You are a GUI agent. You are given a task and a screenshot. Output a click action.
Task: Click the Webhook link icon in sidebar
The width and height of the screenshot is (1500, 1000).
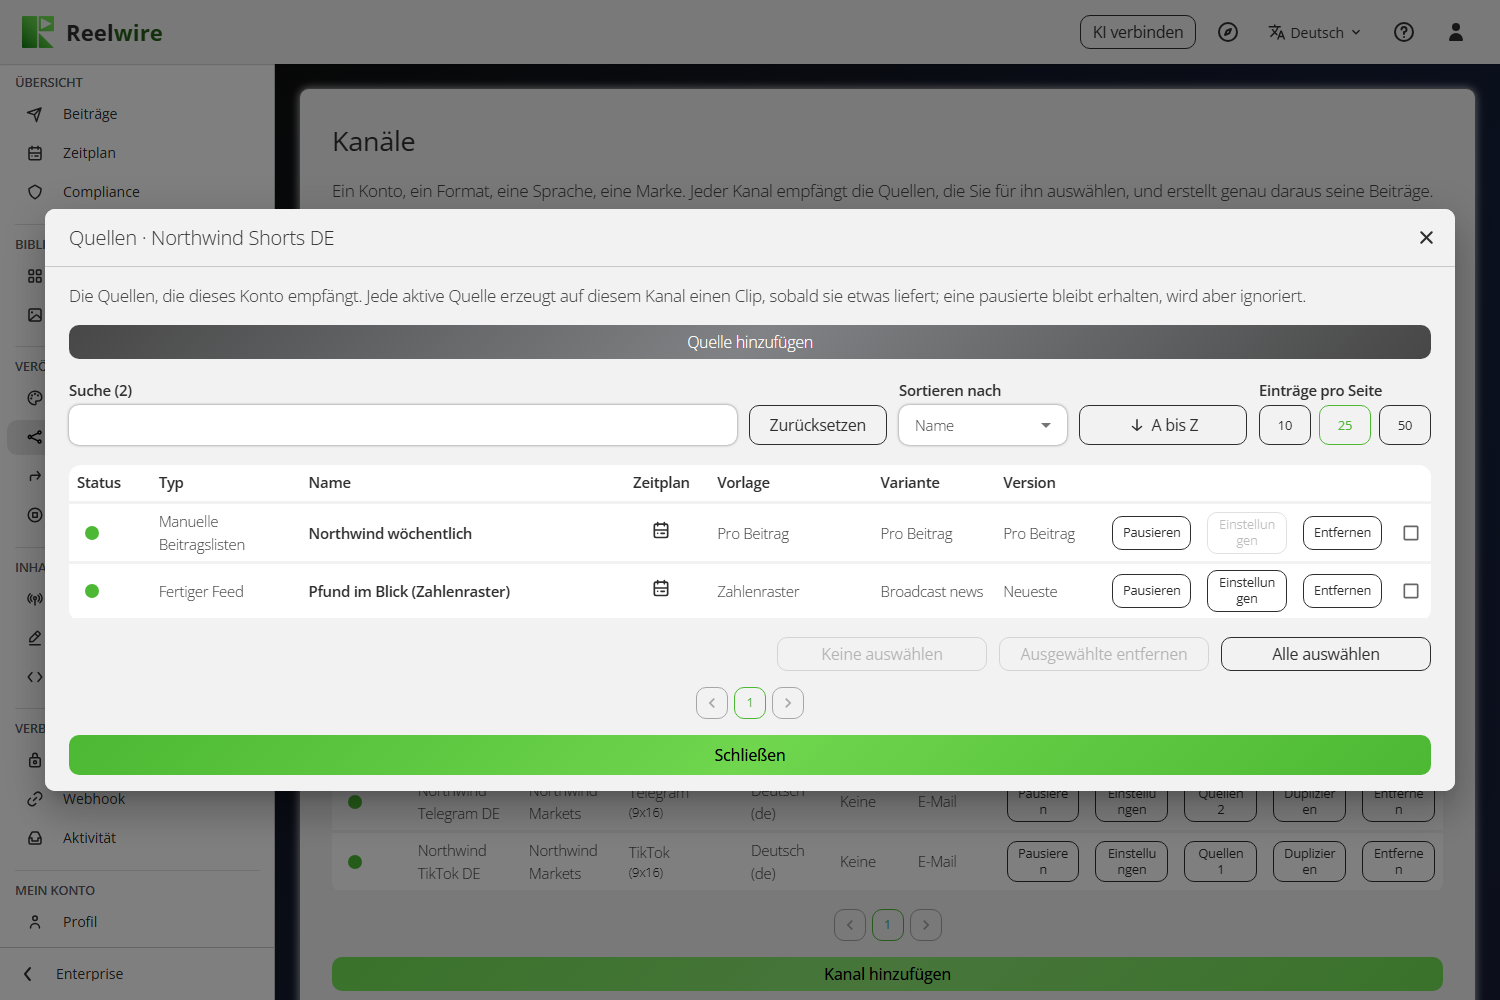[x=35, y=799]
